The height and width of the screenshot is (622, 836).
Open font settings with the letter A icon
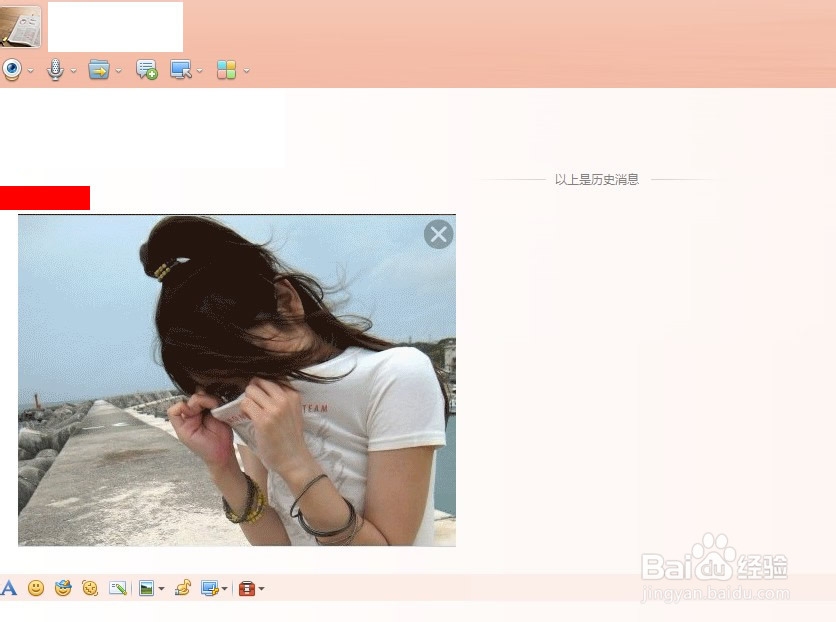[x=9, y=588]
